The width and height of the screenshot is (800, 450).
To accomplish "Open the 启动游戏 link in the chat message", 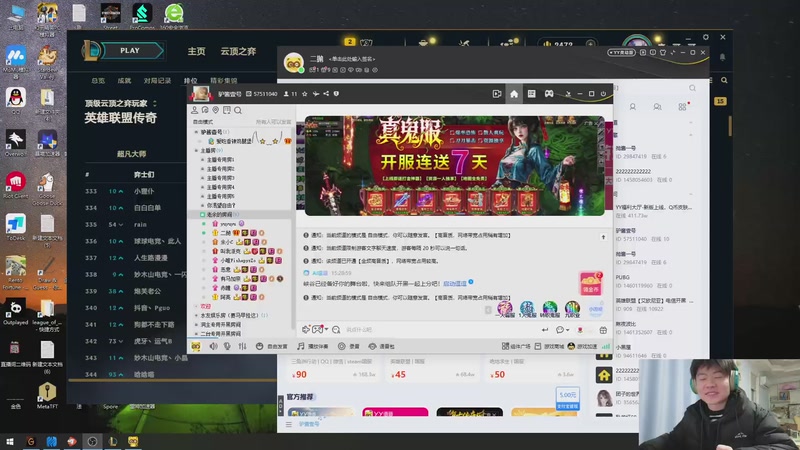I will coord(454,284).
